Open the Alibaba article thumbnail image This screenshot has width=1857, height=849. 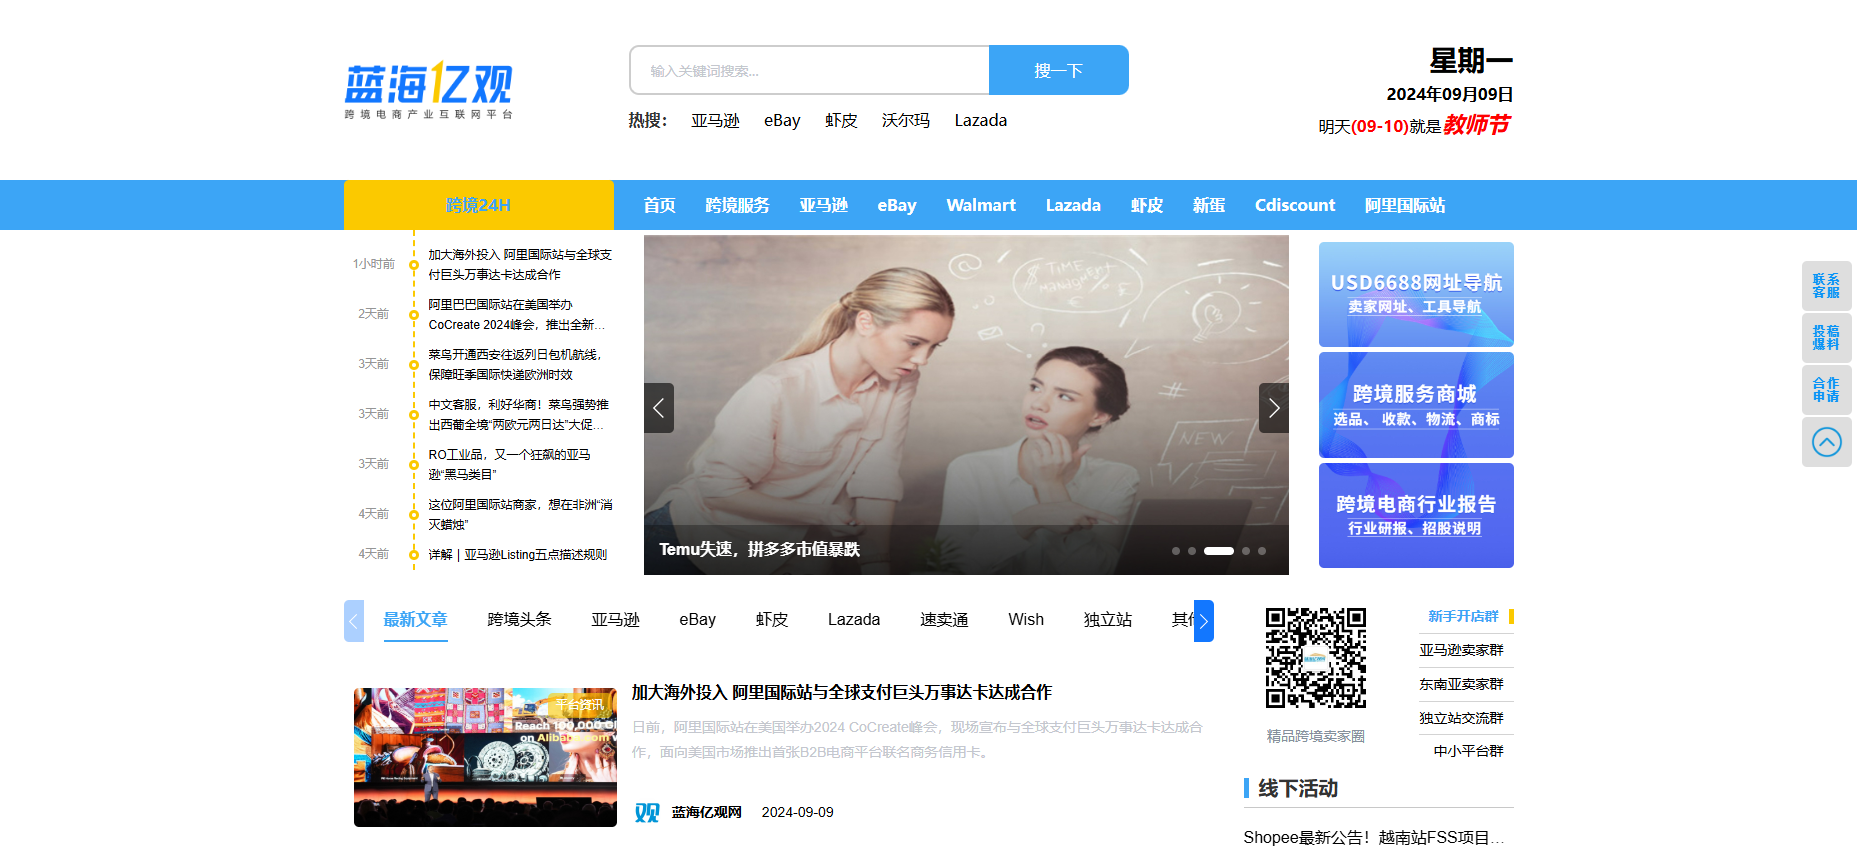(x=485, y=757)
